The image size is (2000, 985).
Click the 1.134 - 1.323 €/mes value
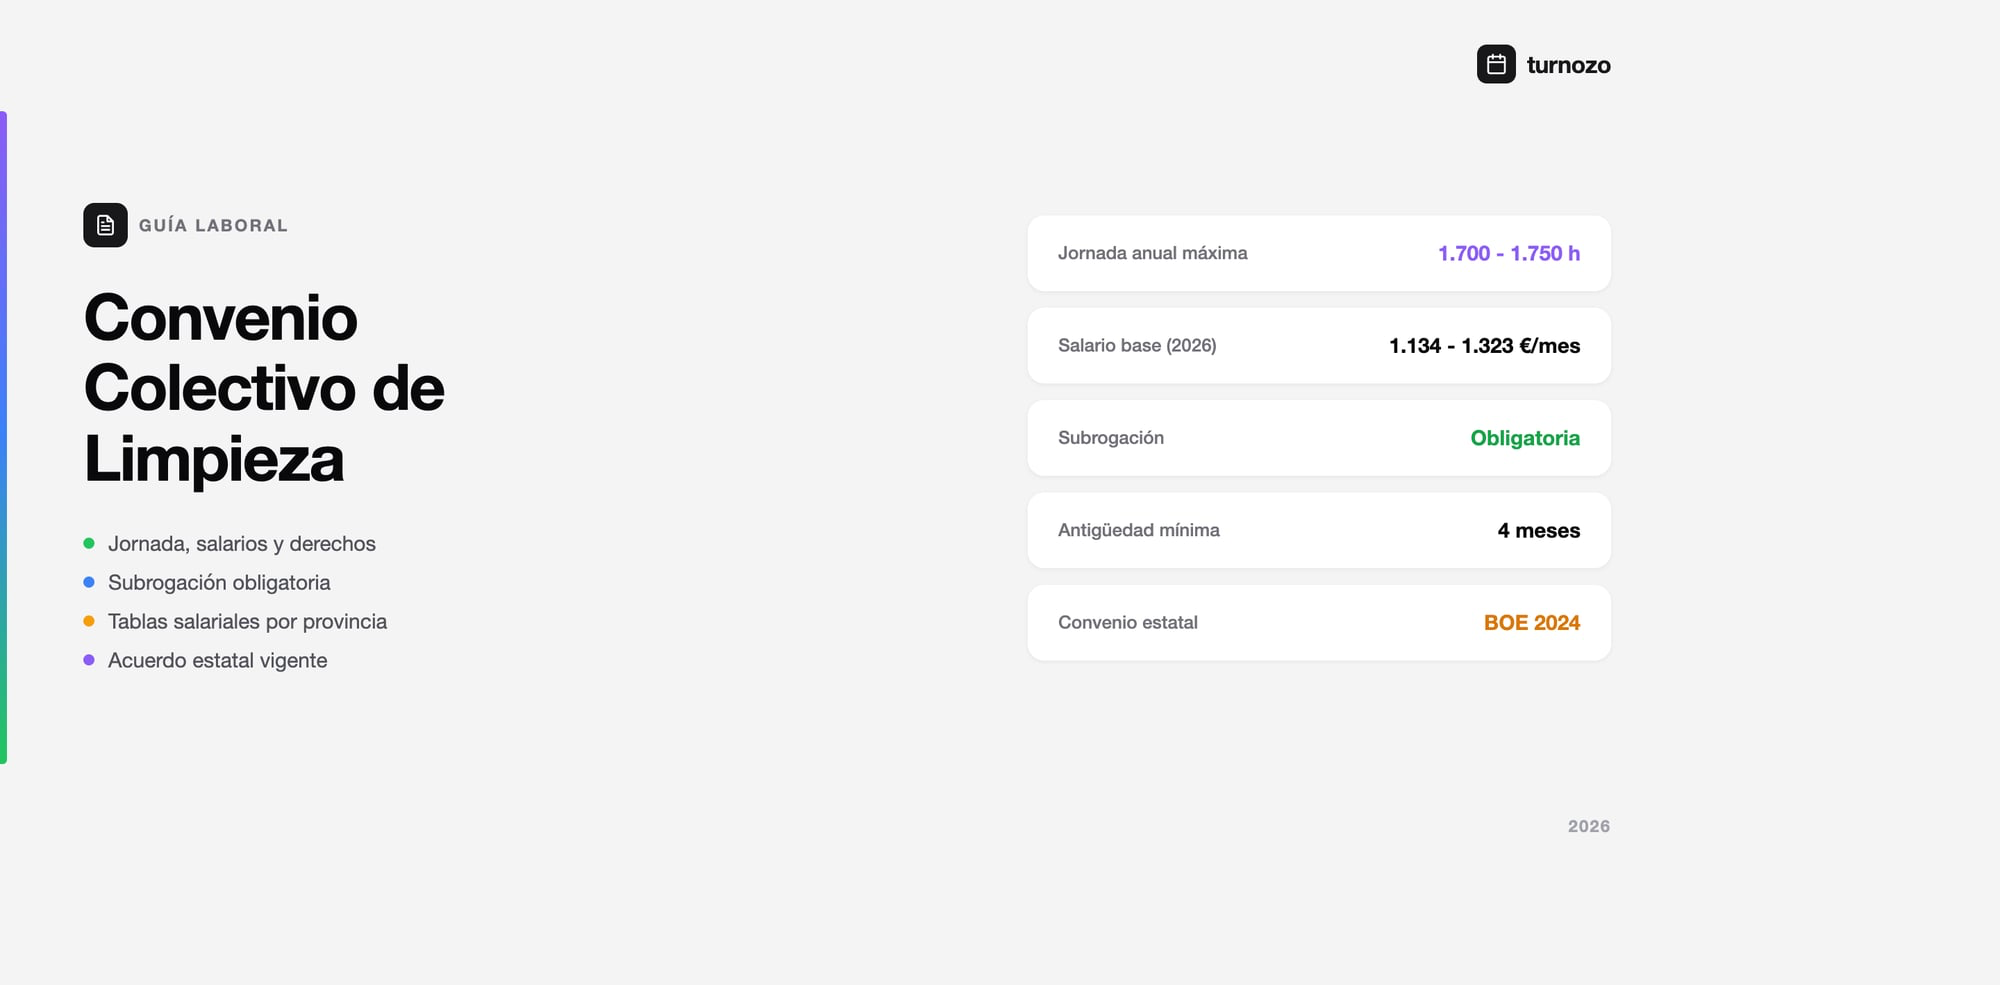1484,346
